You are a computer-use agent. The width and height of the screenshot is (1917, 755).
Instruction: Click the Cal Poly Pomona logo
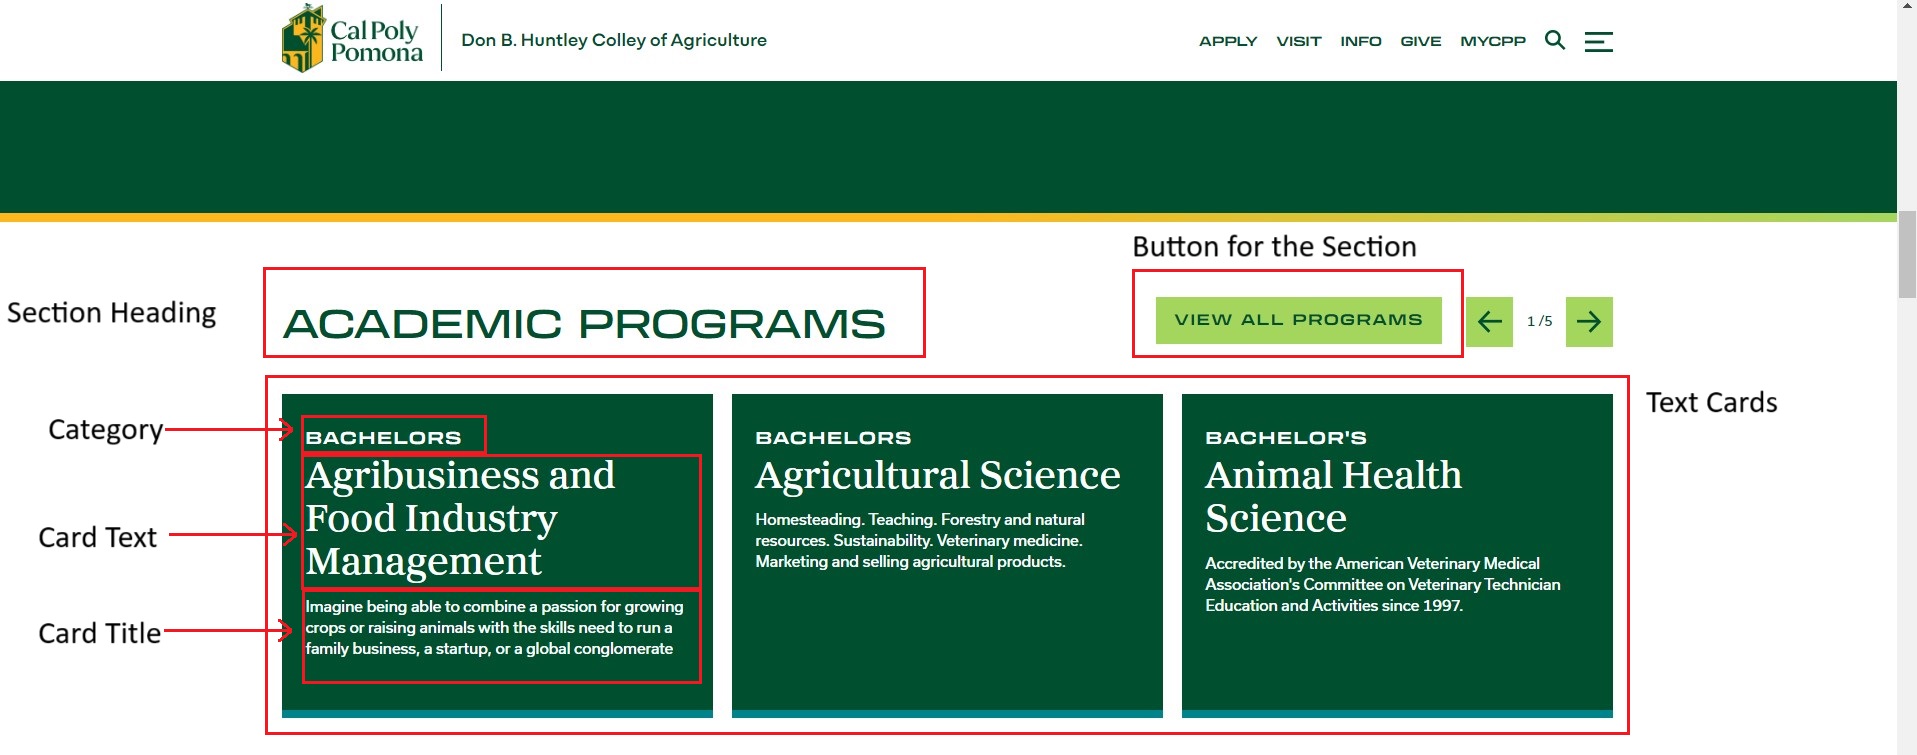tap(352, 39)
